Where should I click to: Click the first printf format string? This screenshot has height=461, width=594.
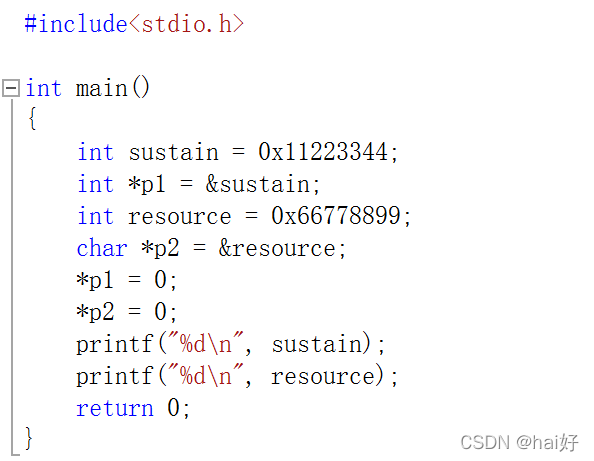(x=205, y=344)
